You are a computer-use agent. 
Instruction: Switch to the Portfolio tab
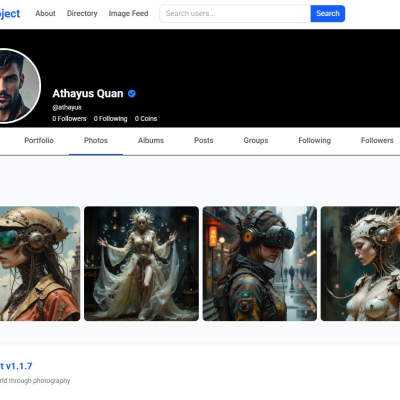(x=39, y=140)
